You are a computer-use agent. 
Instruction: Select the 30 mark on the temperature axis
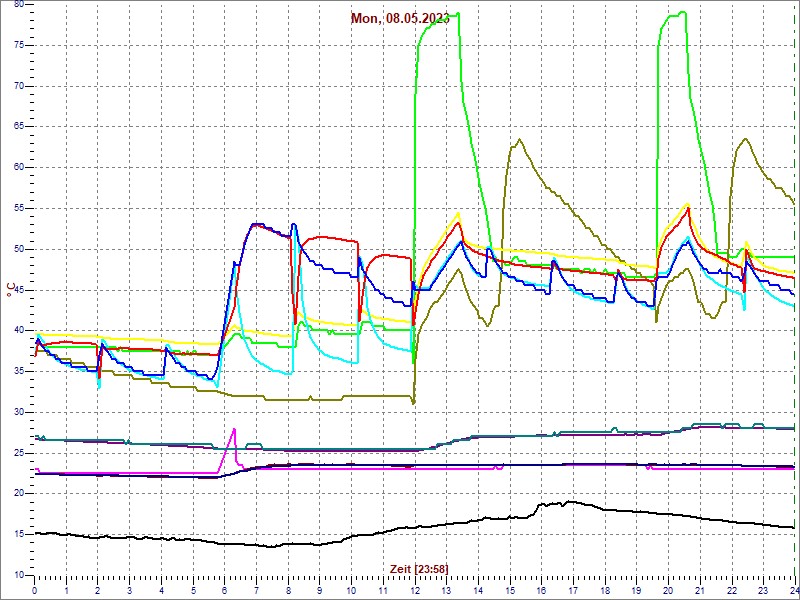tap(18, 412)
